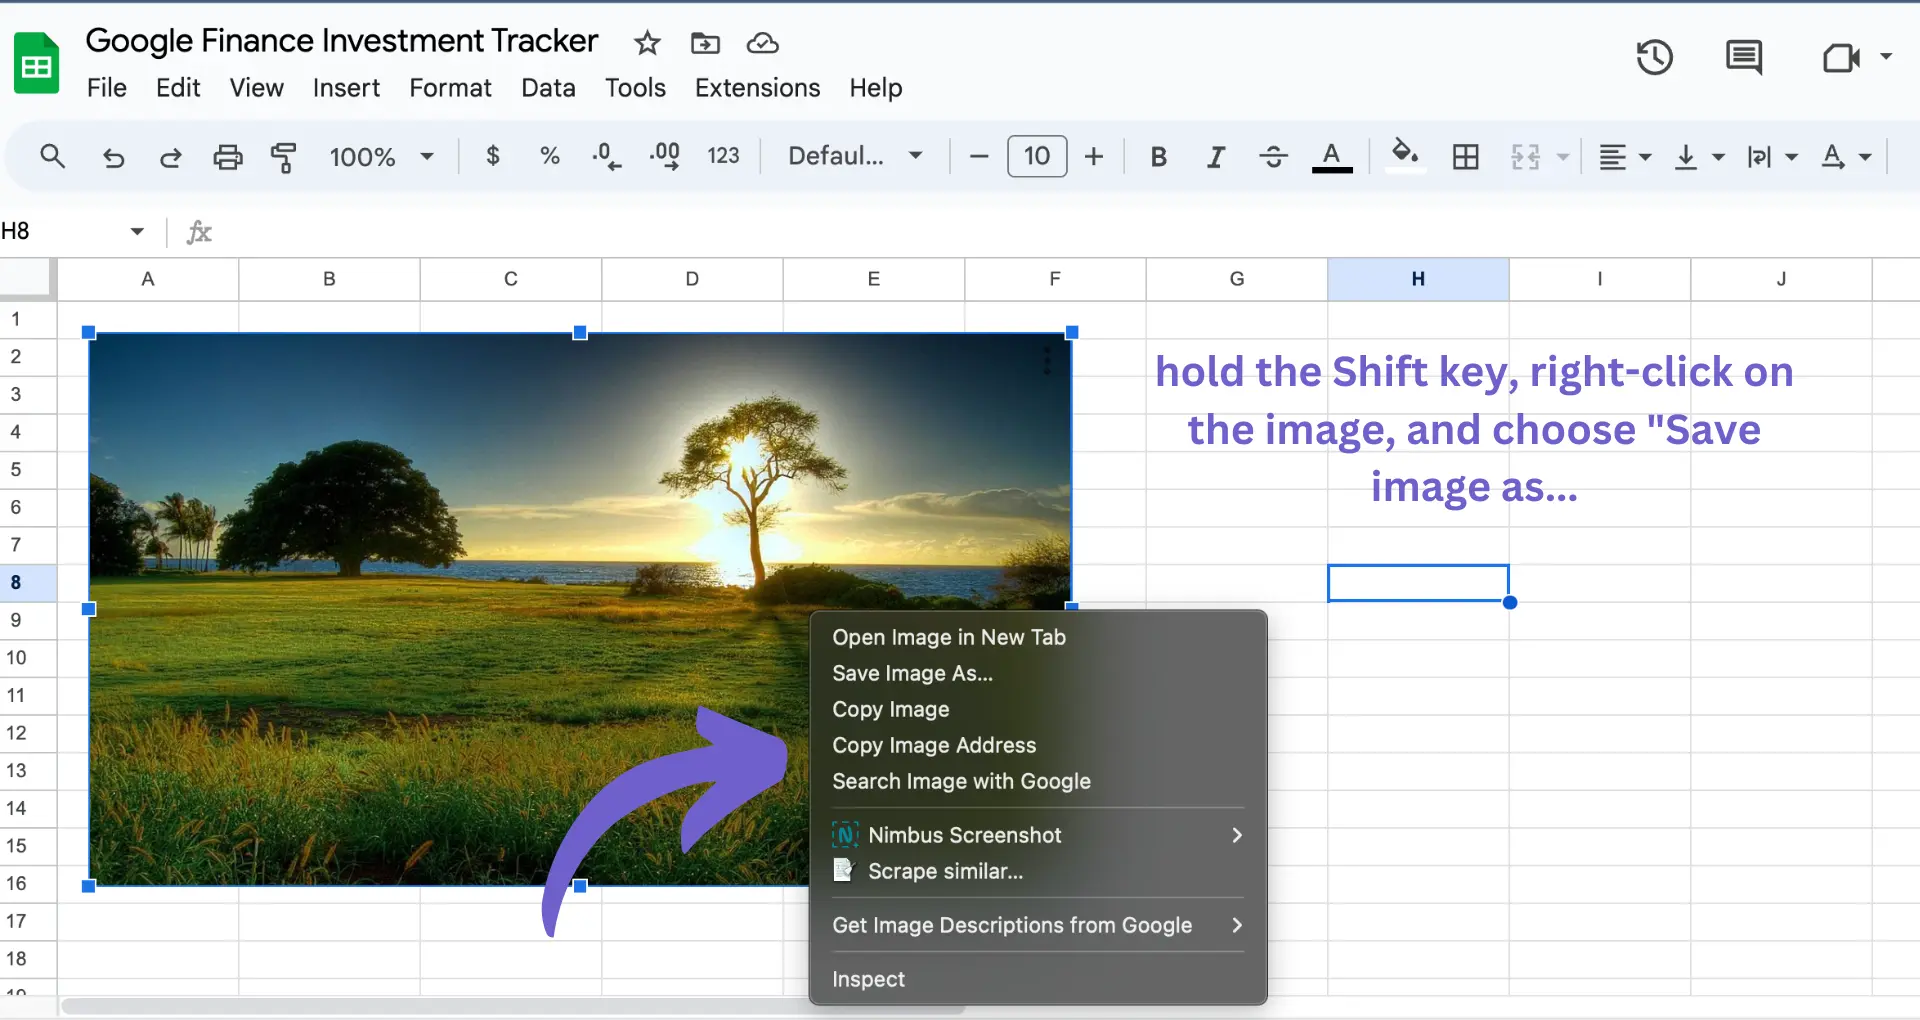Click the font size field showing 10
Screen dimensions: 1920x1020
[x=1037, y=156]
